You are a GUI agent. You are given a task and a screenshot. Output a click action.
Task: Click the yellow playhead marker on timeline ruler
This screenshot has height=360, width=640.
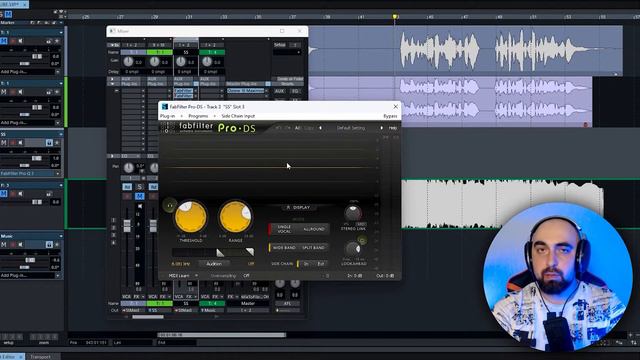tap(395, 17)
